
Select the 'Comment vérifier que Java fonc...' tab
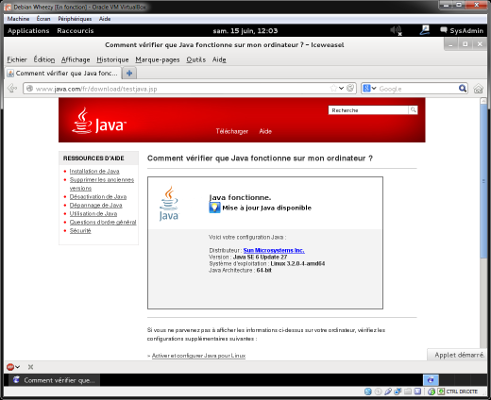[x=63, y=73]
